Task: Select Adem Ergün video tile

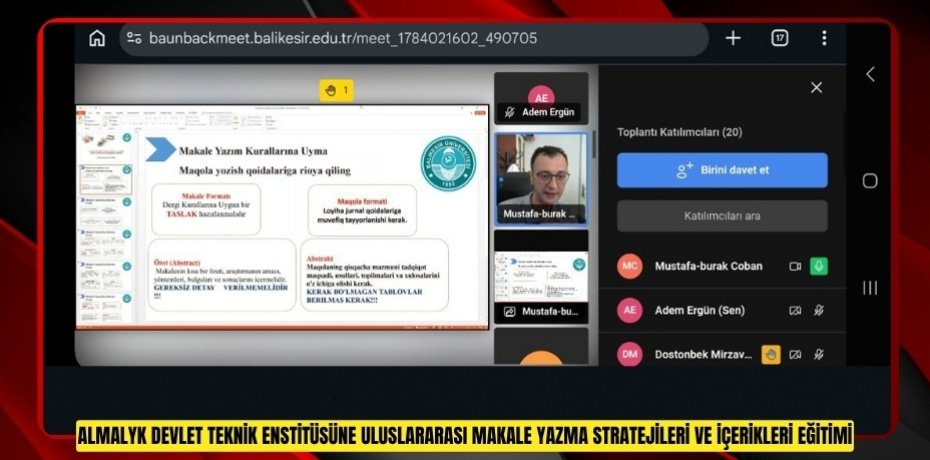Action: 541,98
